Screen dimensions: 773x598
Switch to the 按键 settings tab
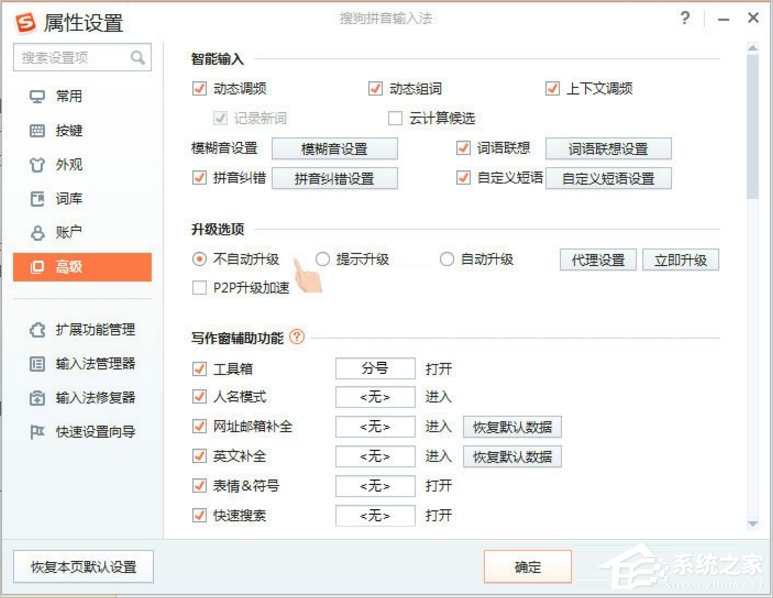(x=82, y=131)
